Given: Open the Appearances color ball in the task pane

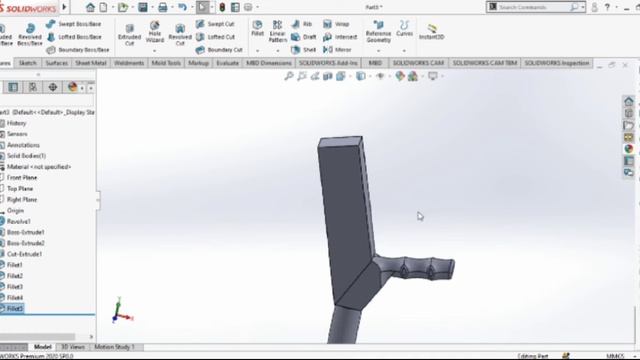Looking at the screenshot, I should [x=629, y=149].
